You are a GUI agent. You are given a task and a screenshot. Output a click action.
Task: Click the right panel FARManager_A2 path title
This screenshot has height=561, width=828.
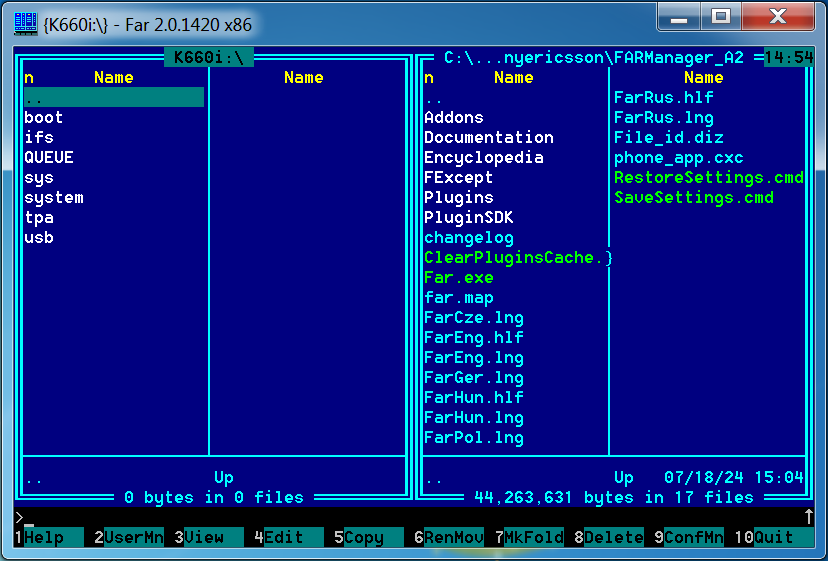click(x=594, y=57)
